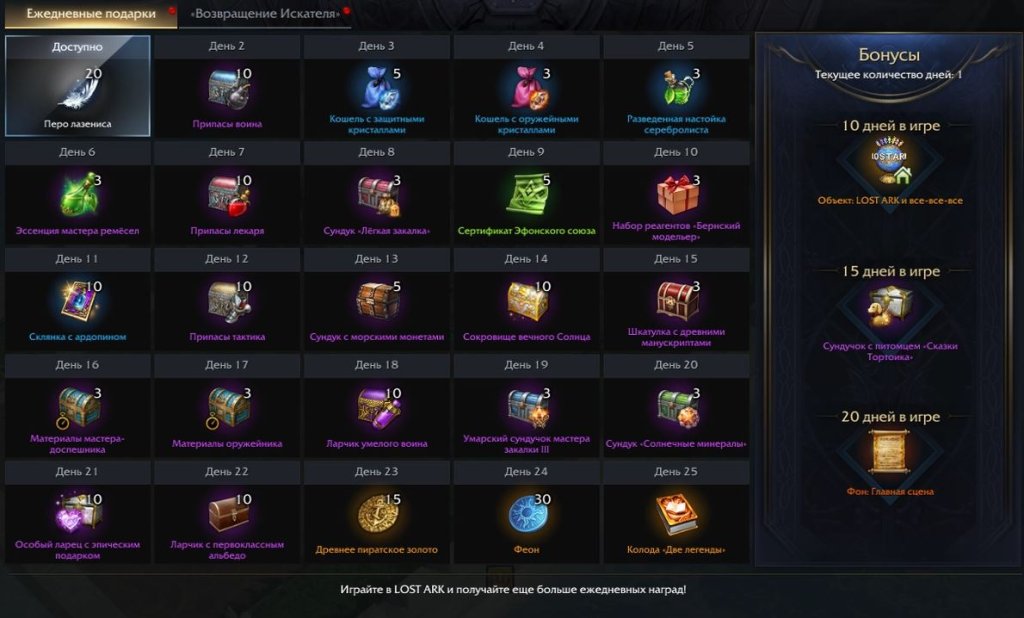Select the Колода «Две легенды» book icon
The width and height of the screenshot is (1024, 618).
[x=676, y=513]
